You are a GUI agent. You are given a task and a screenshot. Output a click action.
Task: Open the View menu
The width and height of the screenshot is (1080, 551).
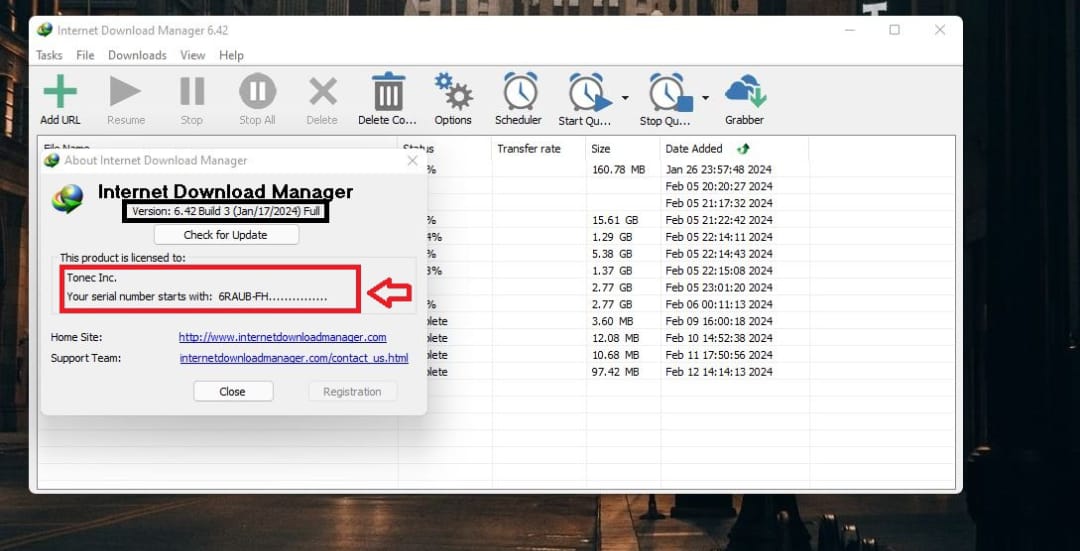pos(193,55)
